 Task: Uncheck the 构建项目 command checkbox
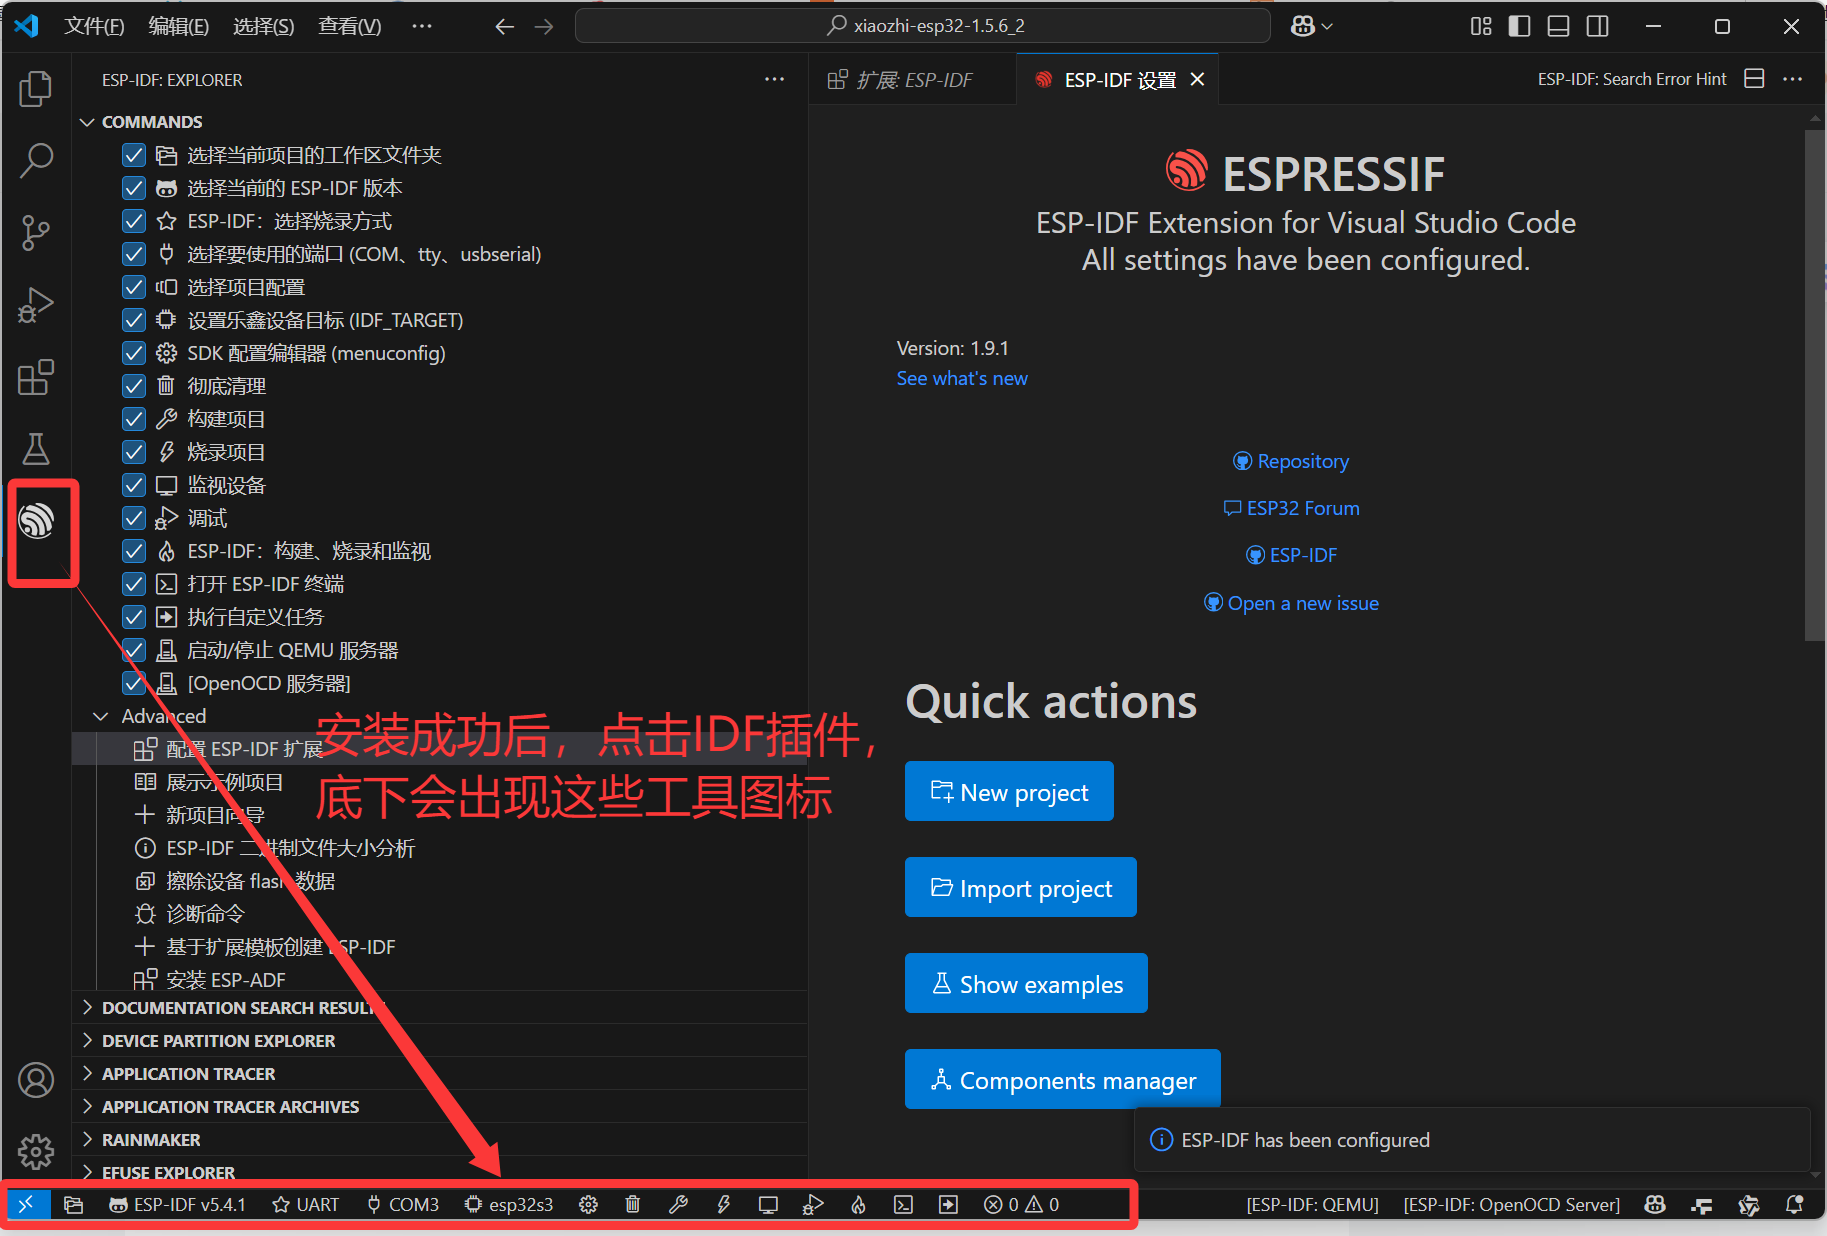click(x=134, y=419)
